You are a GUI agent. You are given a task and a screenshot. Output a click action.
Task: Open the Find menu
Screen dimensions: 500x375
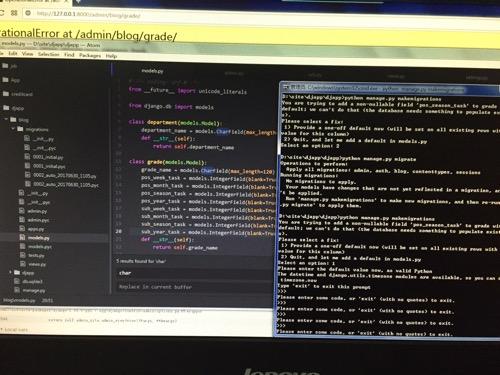pyautogui.click(x=69, y=54)
